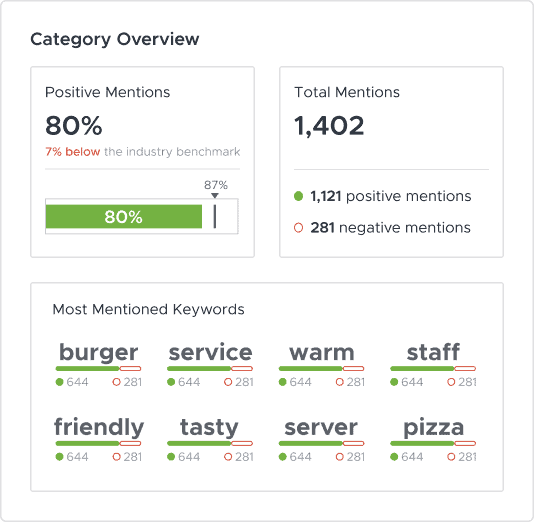Click the red circle beside 281 negative mentions

(299, 228)
